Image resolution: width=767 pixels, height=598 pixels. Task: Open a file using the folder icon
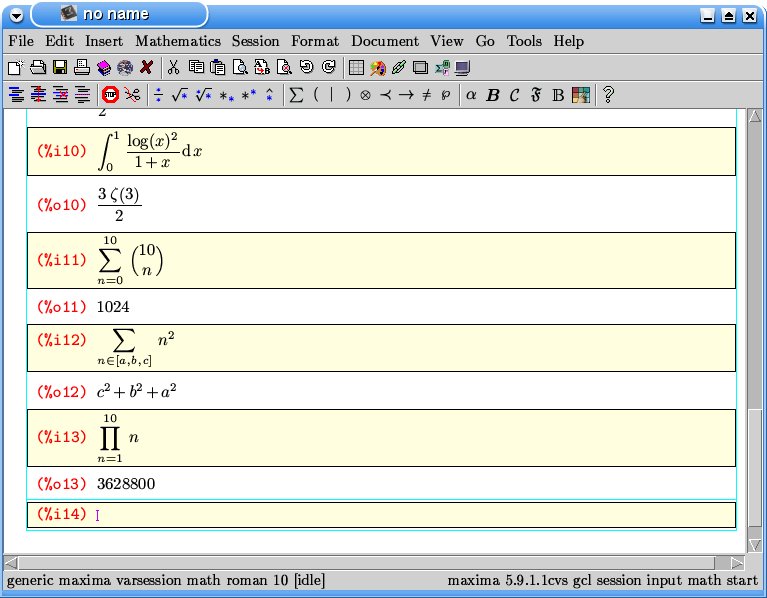pyautogui.click(x=38, y=67)
